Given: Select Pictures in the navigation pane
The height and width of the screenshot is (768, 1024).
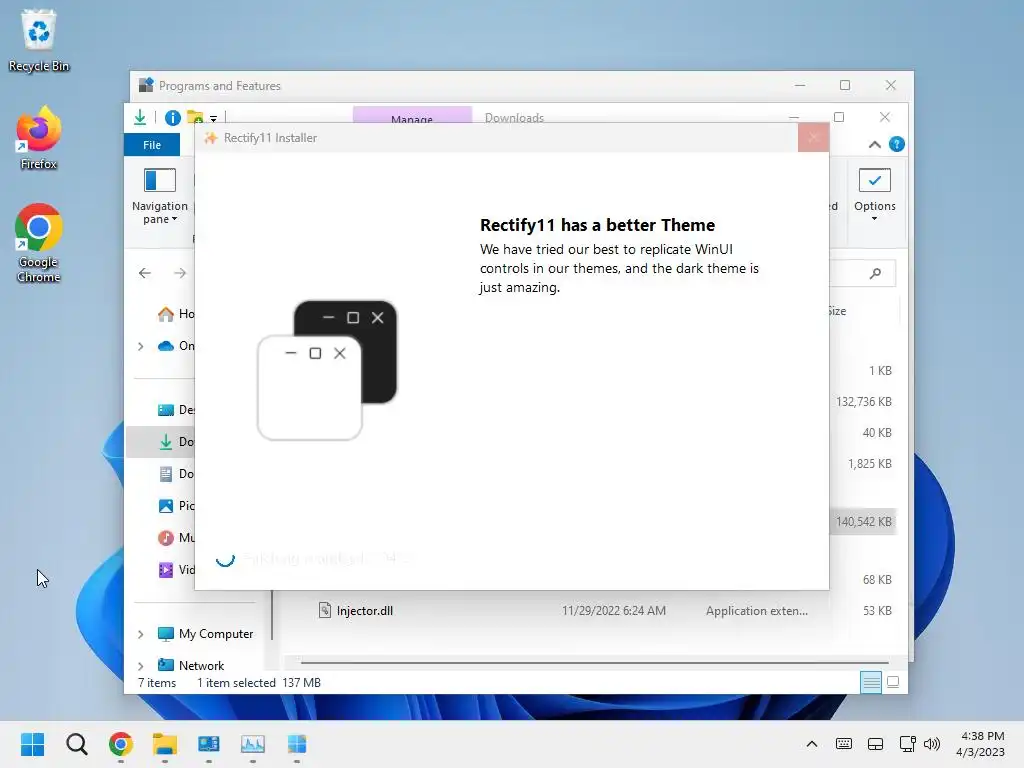Looking at the screenshot, I should pyautogui.click(x=176, y=505).
